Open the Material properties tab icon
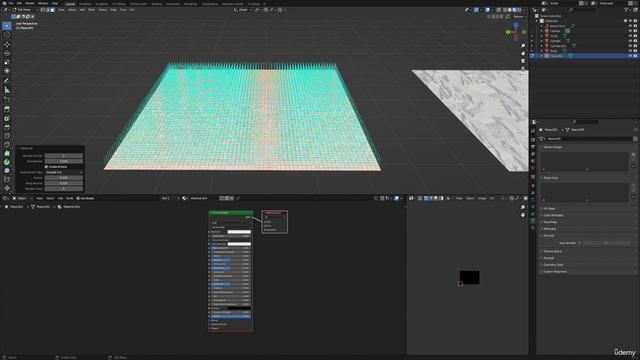The width and height of the screenshot is (640, 360). click(x=533, y=228)
